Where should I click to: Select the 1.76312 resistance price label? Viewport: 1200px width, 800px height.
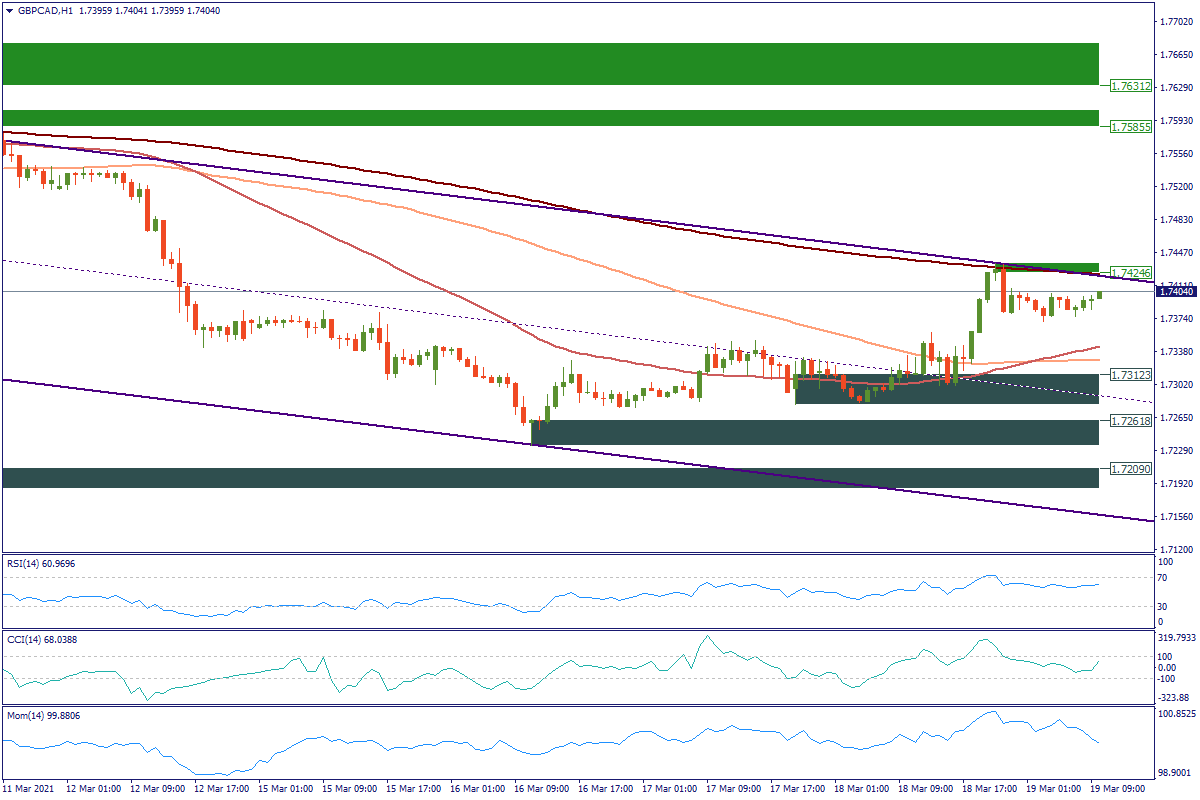pos(1130,86)
